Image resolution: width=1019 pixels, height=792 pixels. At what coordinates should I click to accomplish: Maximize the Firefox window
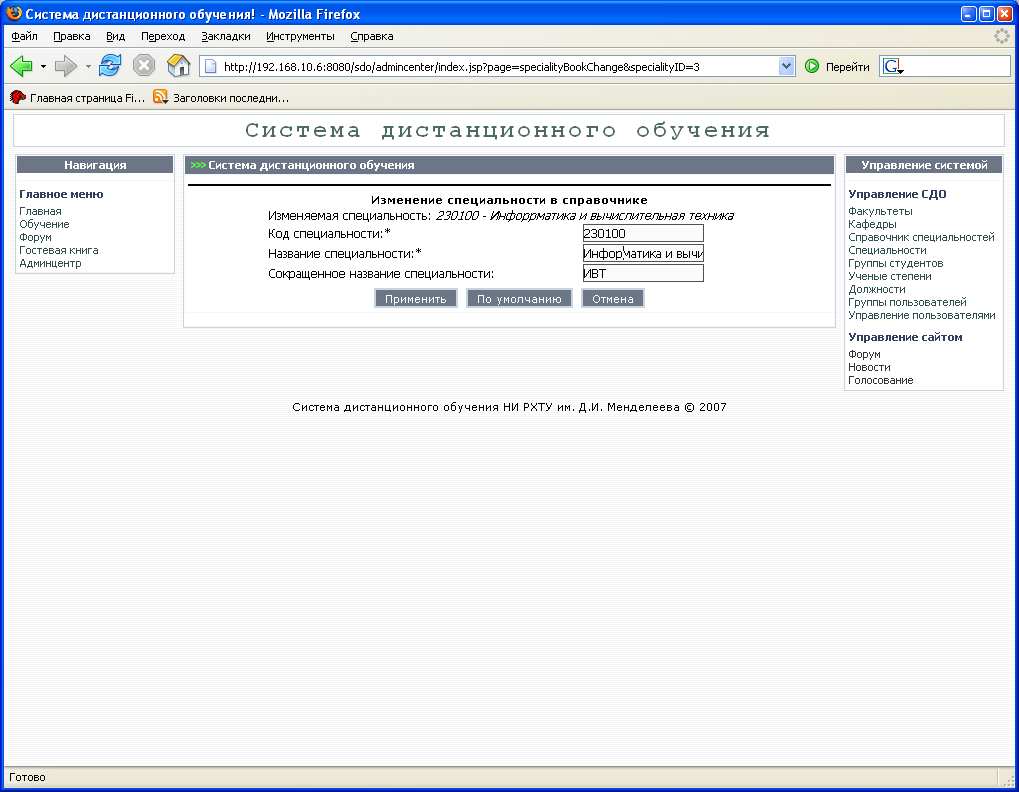[x=987, y=14]
